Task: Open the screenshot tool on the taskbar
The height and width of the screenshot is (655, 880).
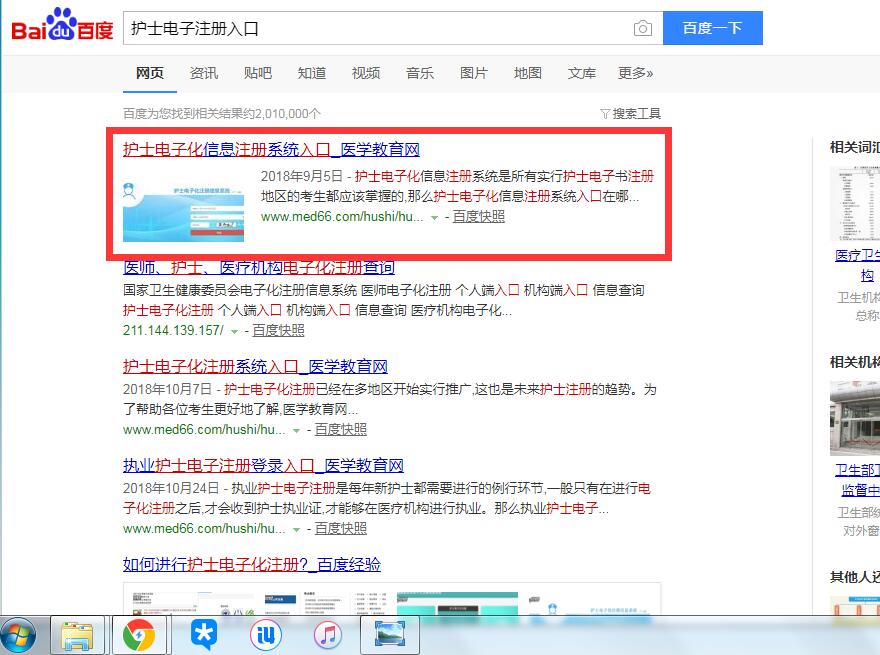Action: [389, 634]
